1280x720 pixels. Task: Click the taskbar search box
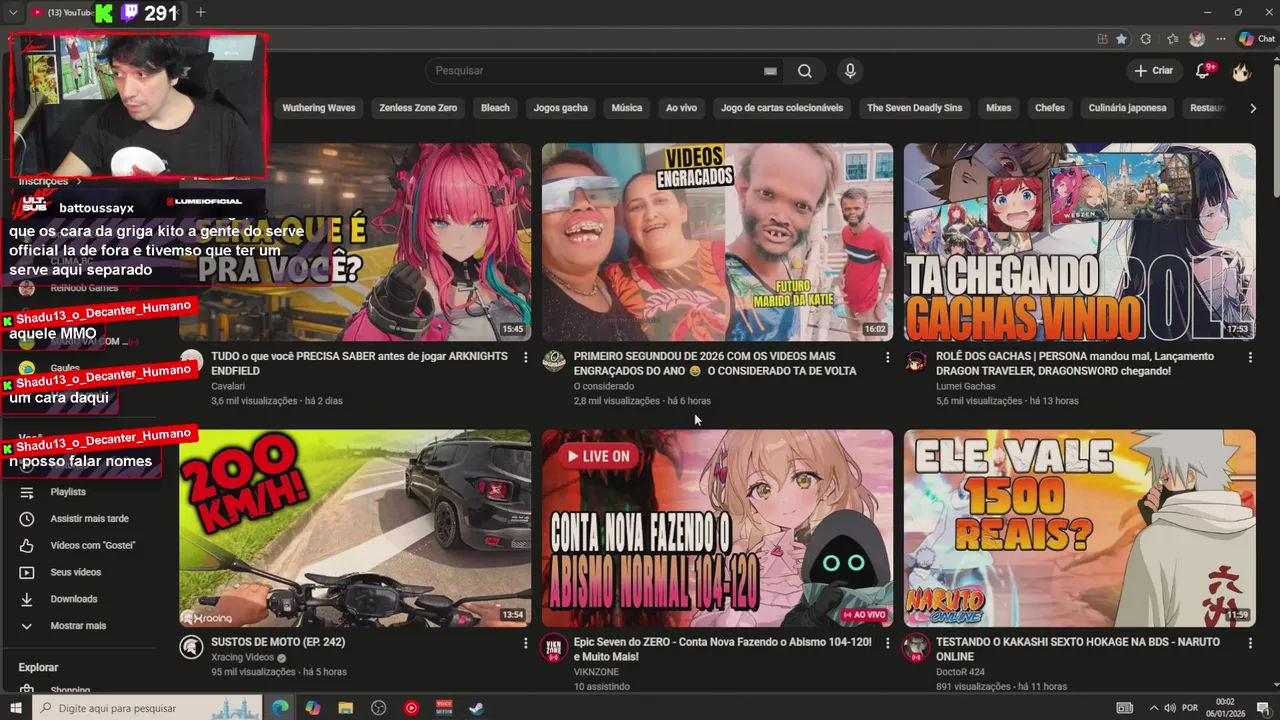(x=148, y=708)
